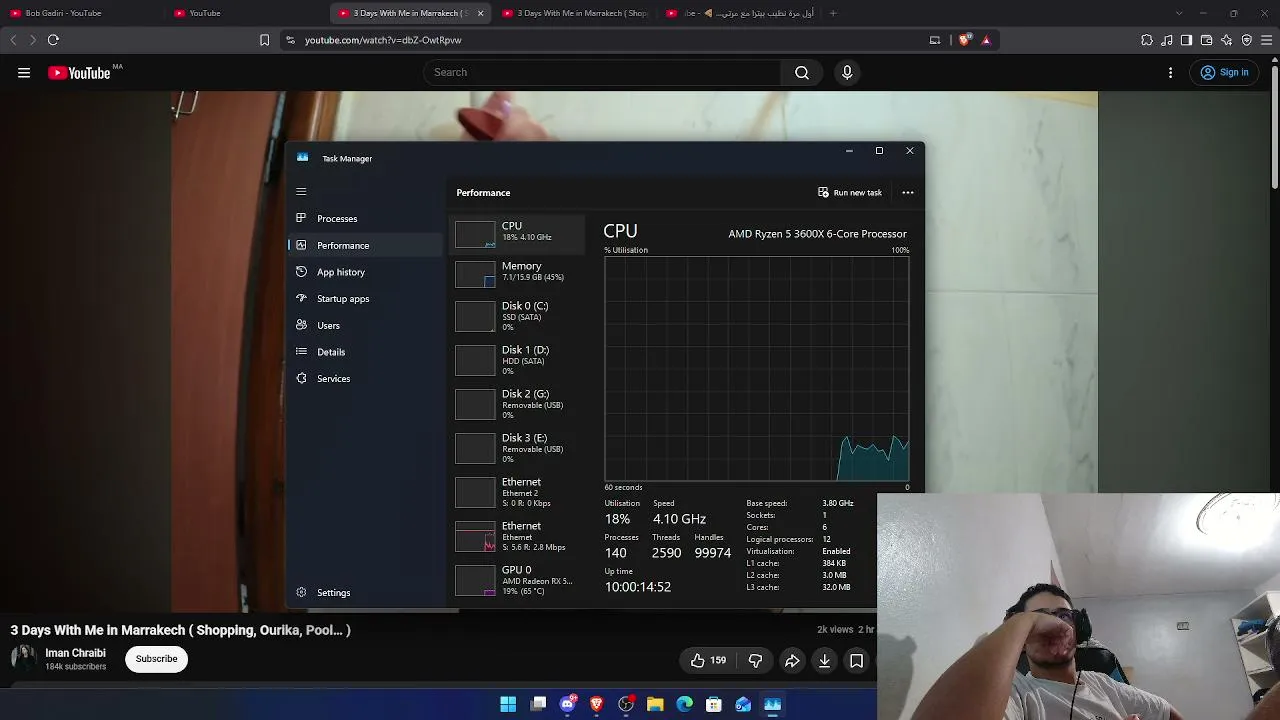1280x720 pixels.
Task: Select Disk 0 (C:) performance entry
Action: 518,317
